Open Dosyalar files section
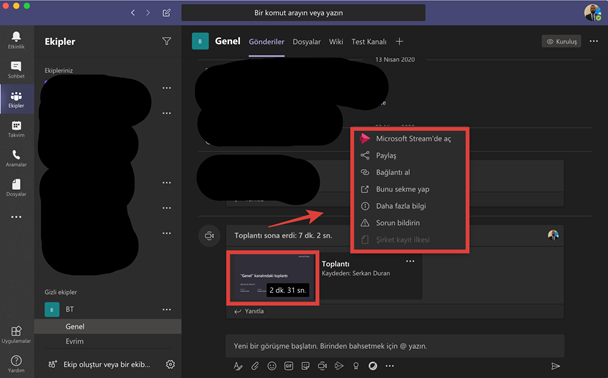608x378 pixels. point(16,188)
